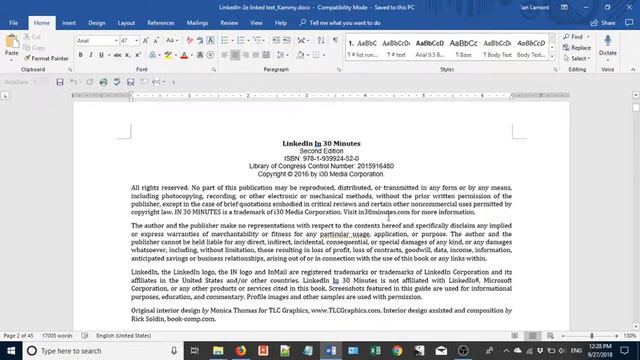Toggle Italic formatting
This screenshot has width=640, height=360.
(91, 55)
